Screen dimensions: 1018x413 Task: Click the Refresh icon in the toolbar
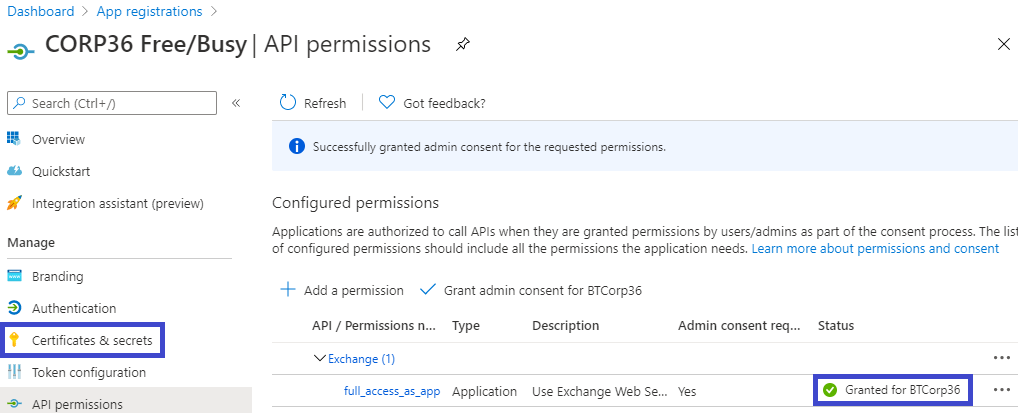(288, 102)
